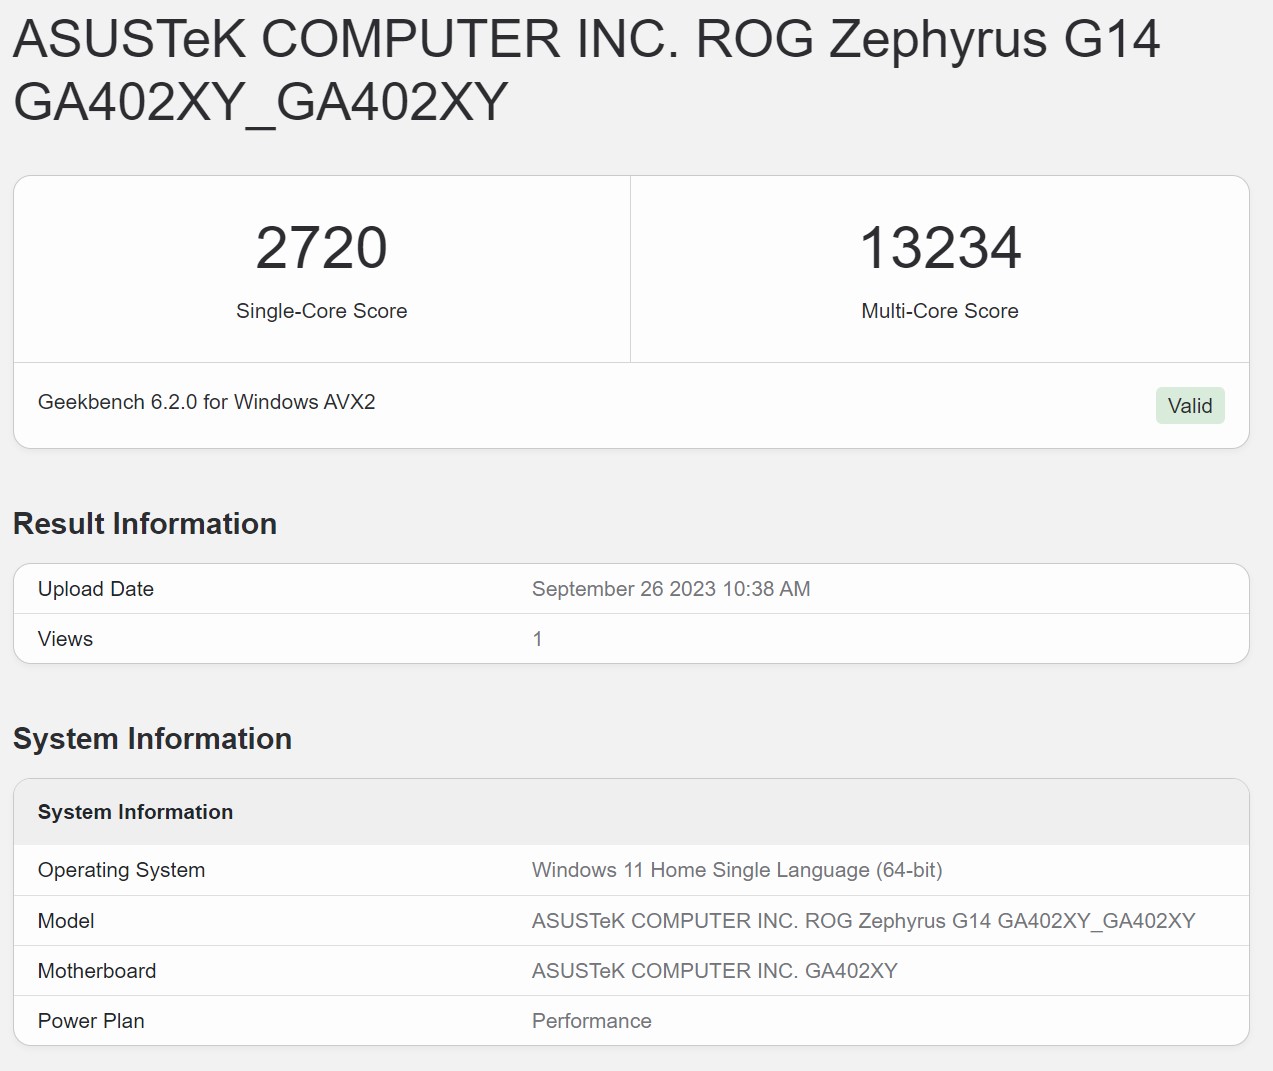The image size is (1273, 1071).
Task: Click the view count value of 1
Action: click(537, 639)
